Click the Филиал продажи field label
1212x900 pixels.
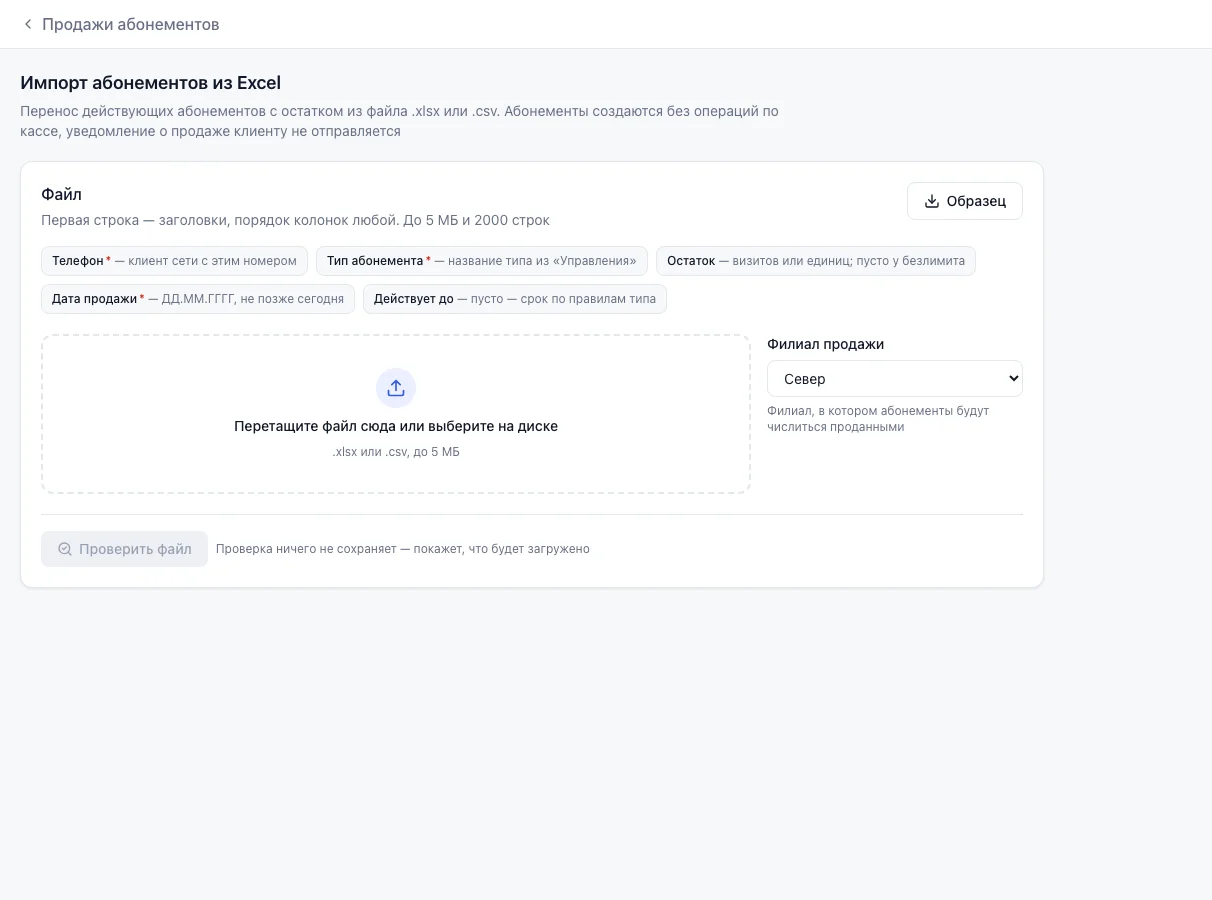coord(826,344)
